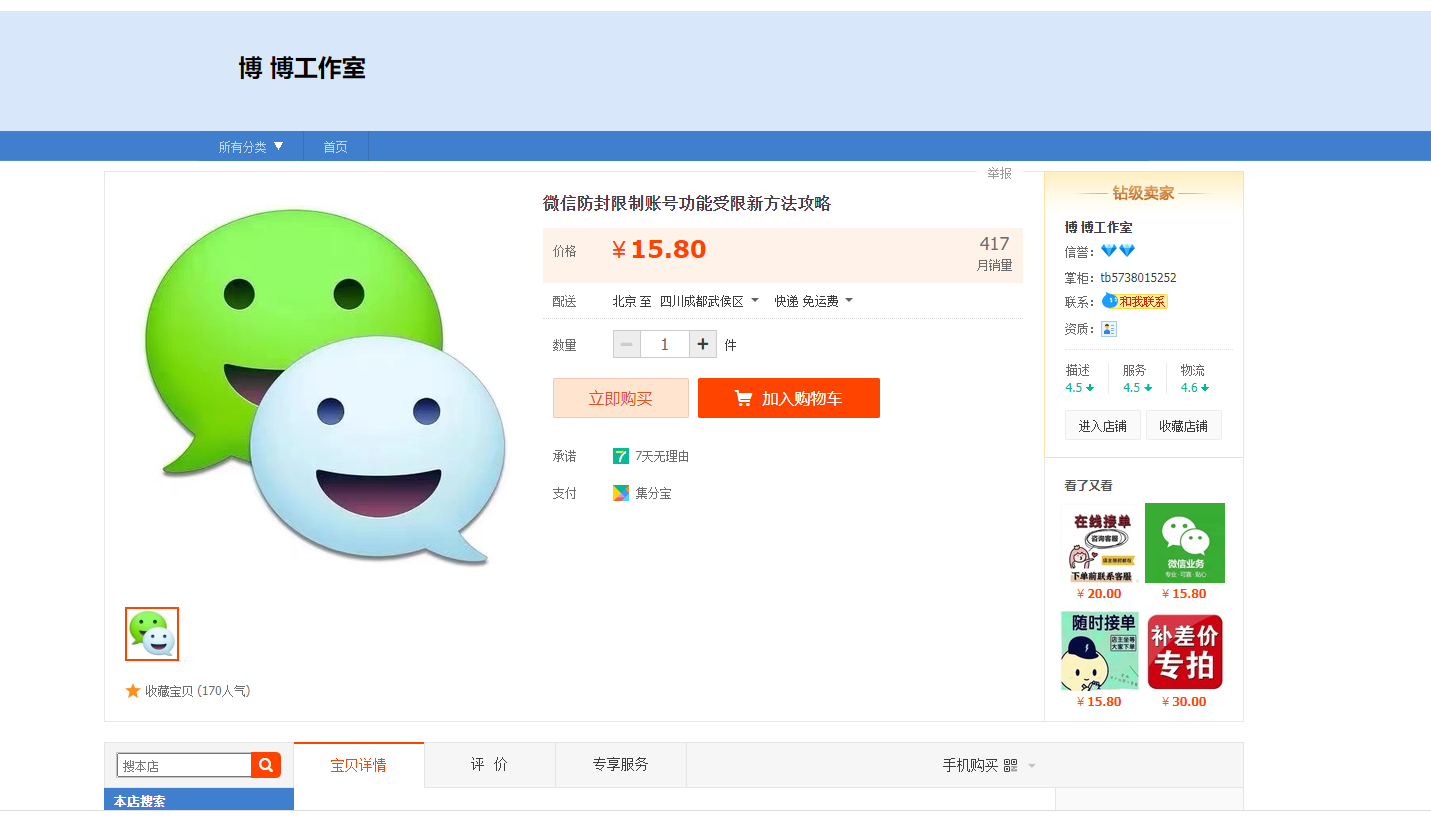The height and width of the screenshot is (834, 1431).
Task: Click the 立即购买 button
Action: tap(621, 398)
